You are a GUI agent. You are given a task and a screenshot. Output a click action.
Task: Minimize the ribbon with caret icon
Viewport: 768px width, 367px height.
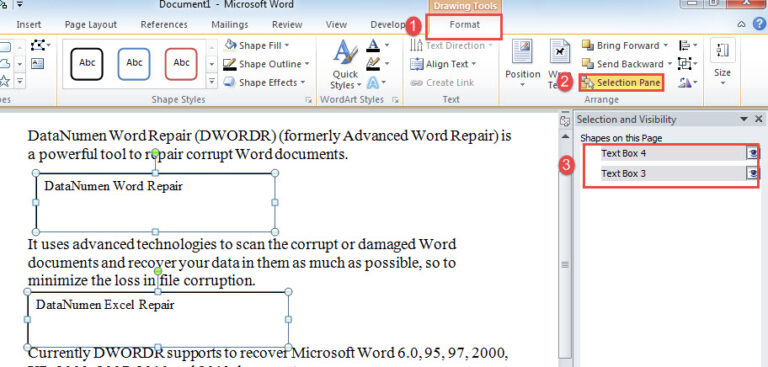(742, 24)
